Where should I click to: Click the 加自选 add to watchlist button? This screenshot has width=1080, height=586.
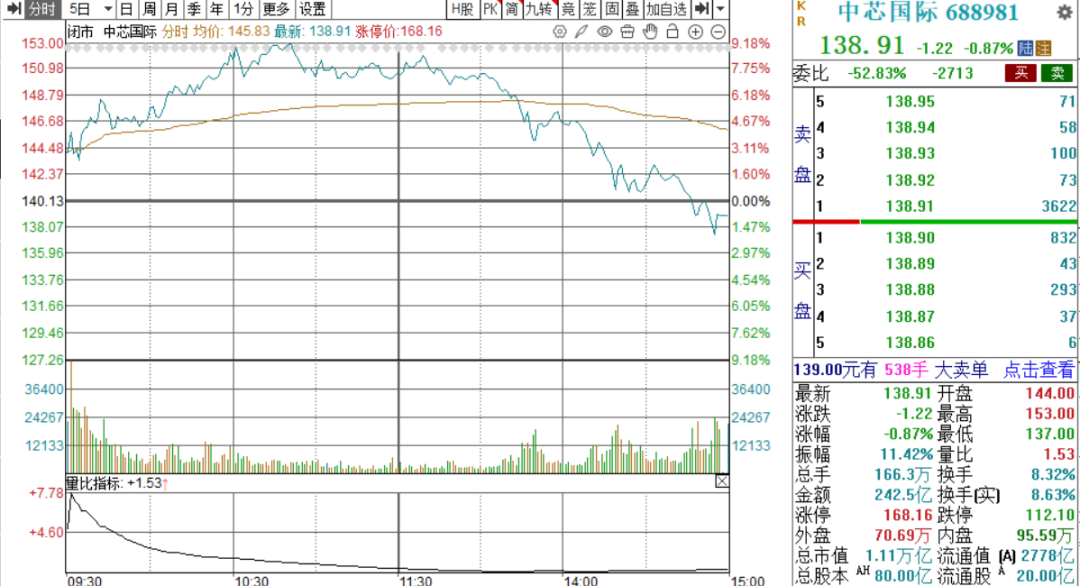coord(666,9)
